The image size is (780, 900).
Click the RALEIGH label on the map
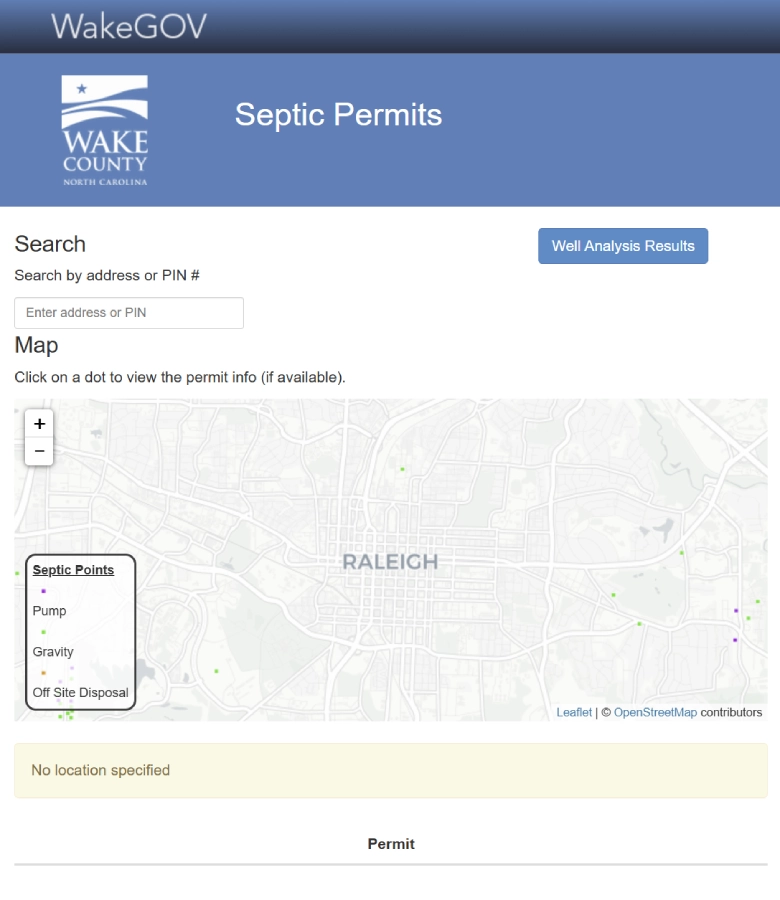pyautogui.click(x=391, y=563)
